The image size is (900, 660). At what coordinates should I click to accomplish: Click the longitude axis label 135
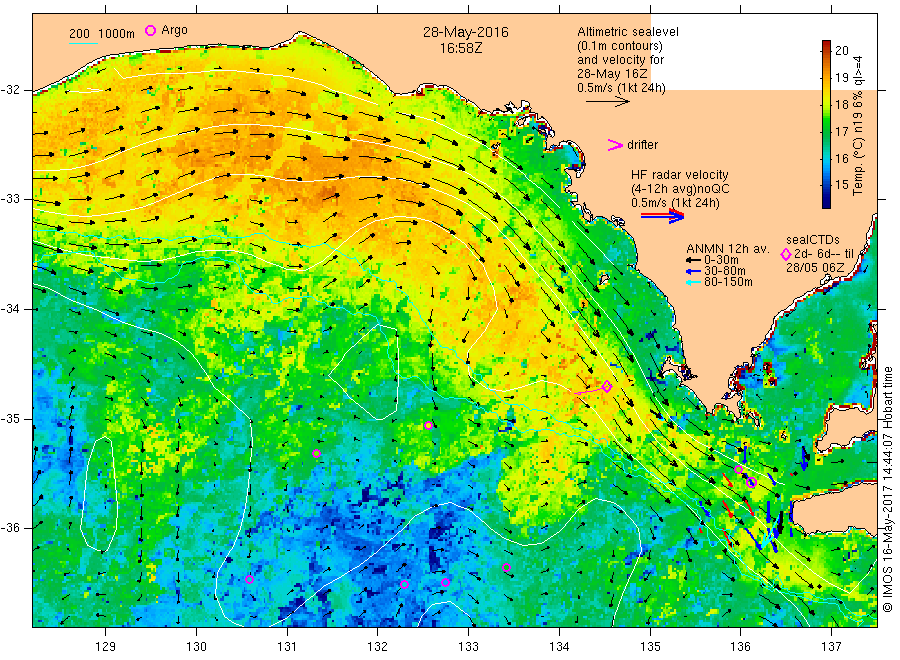(650, 647)
